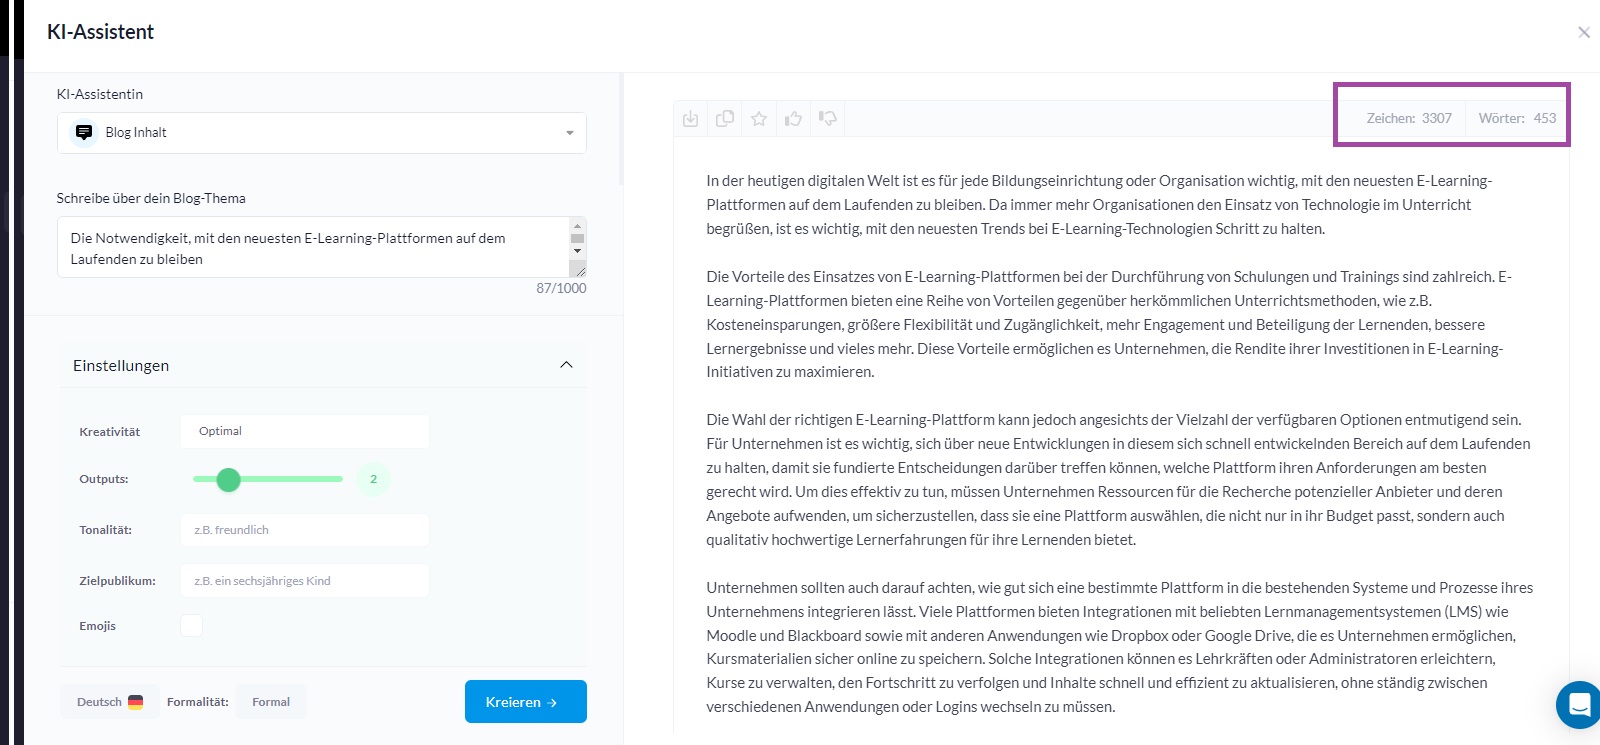Open the chat bubble widget
This screenshot has height=745, width=1600.
pos(1579,705)
